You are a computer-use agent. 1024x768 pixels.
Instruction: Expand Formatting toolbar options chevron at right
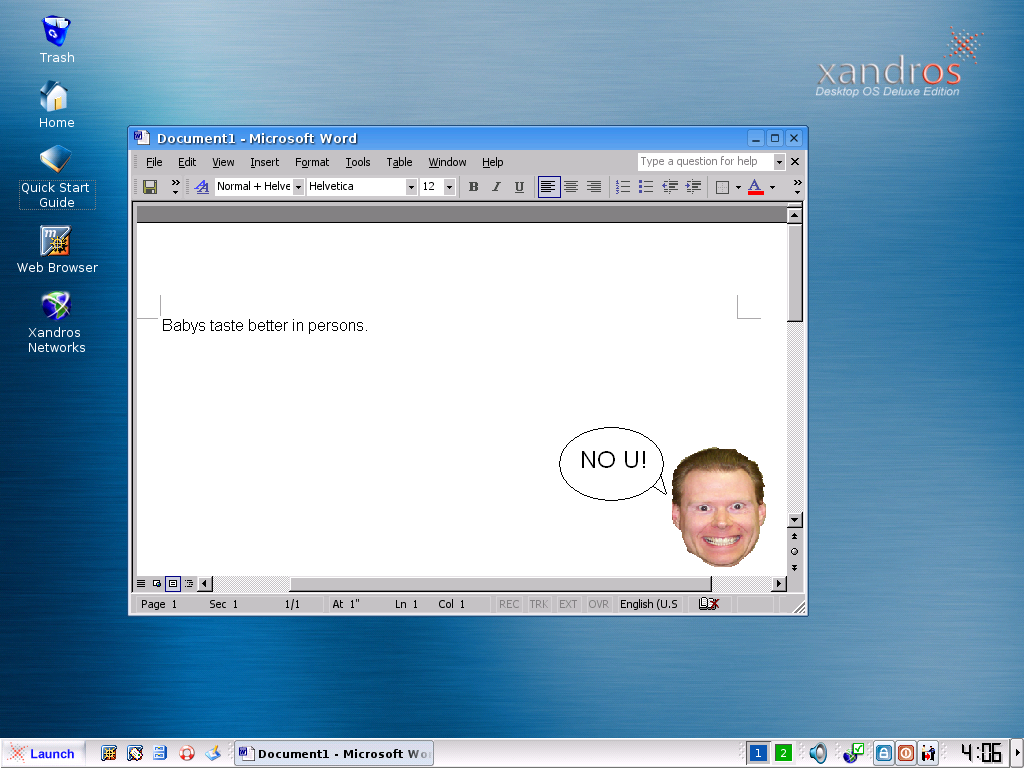(x=797, y=187)
